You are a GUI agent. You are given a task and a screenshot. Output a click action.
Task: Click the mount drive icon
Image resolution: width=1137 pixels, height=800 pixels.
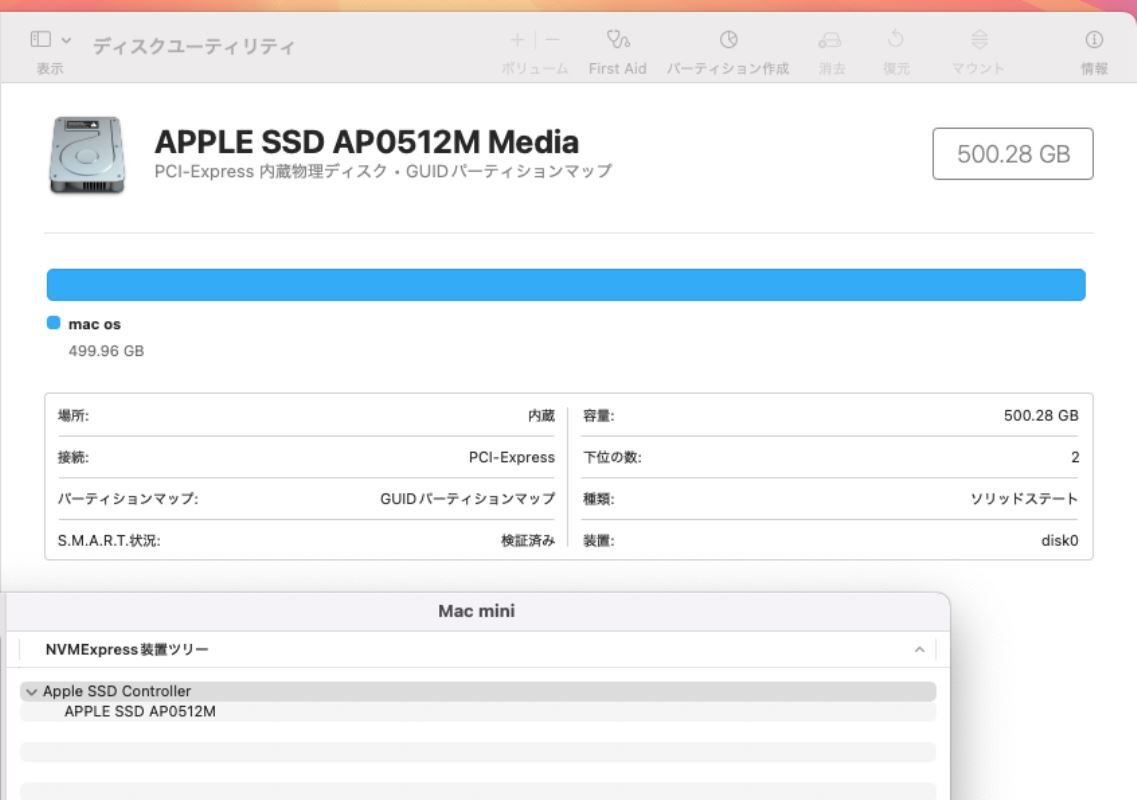pyautogui.click(x=979, y=39)
